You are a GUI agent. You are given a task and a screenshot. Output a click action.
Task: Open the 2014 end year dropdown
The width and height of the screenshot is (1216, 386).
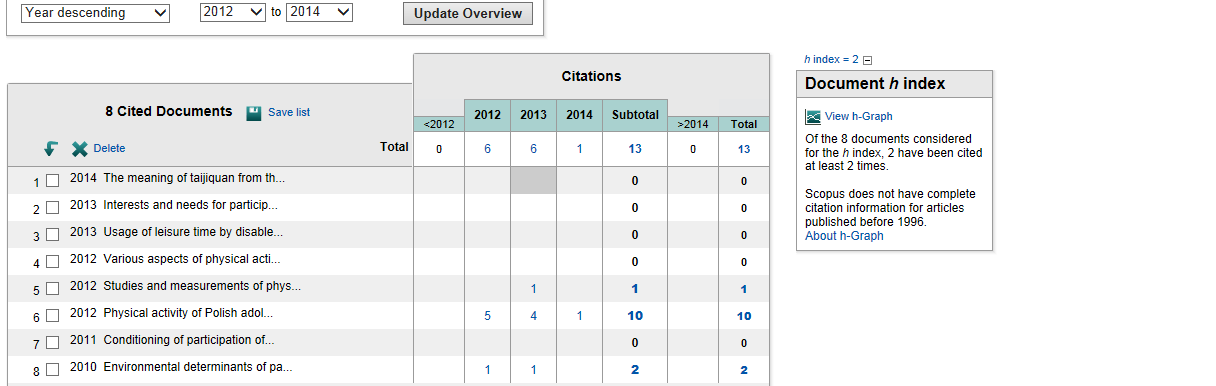(x=319, y=13)
